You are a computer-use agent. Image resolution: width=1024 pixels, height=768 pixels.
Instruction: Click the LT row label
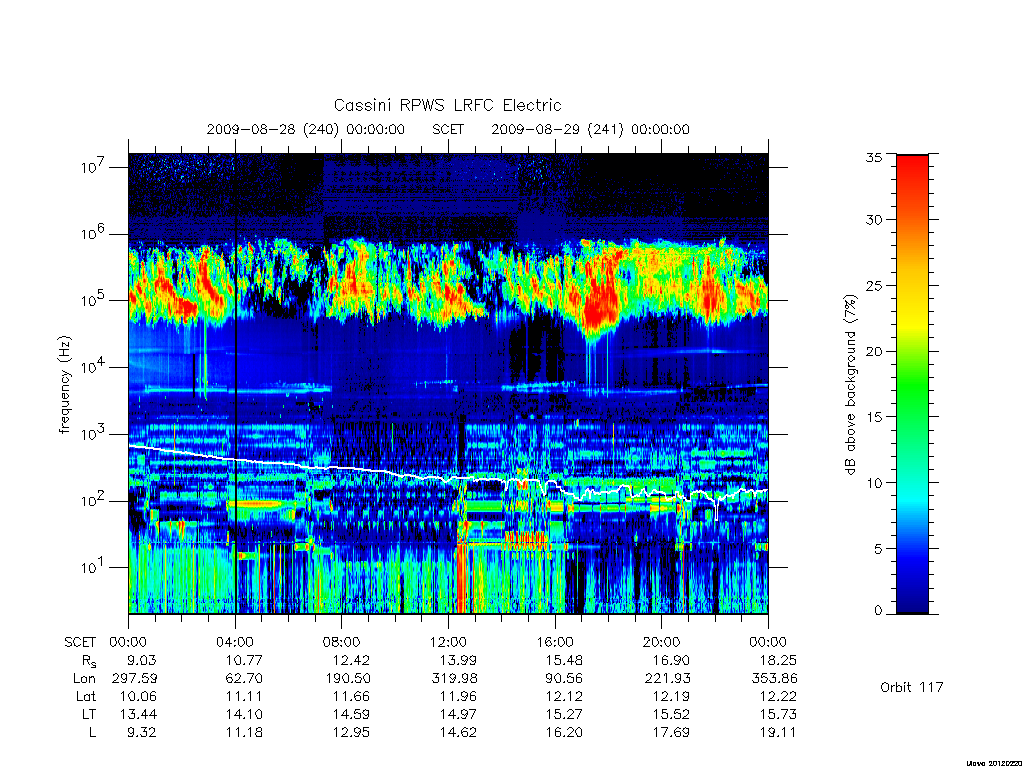(x=89, y=714)
